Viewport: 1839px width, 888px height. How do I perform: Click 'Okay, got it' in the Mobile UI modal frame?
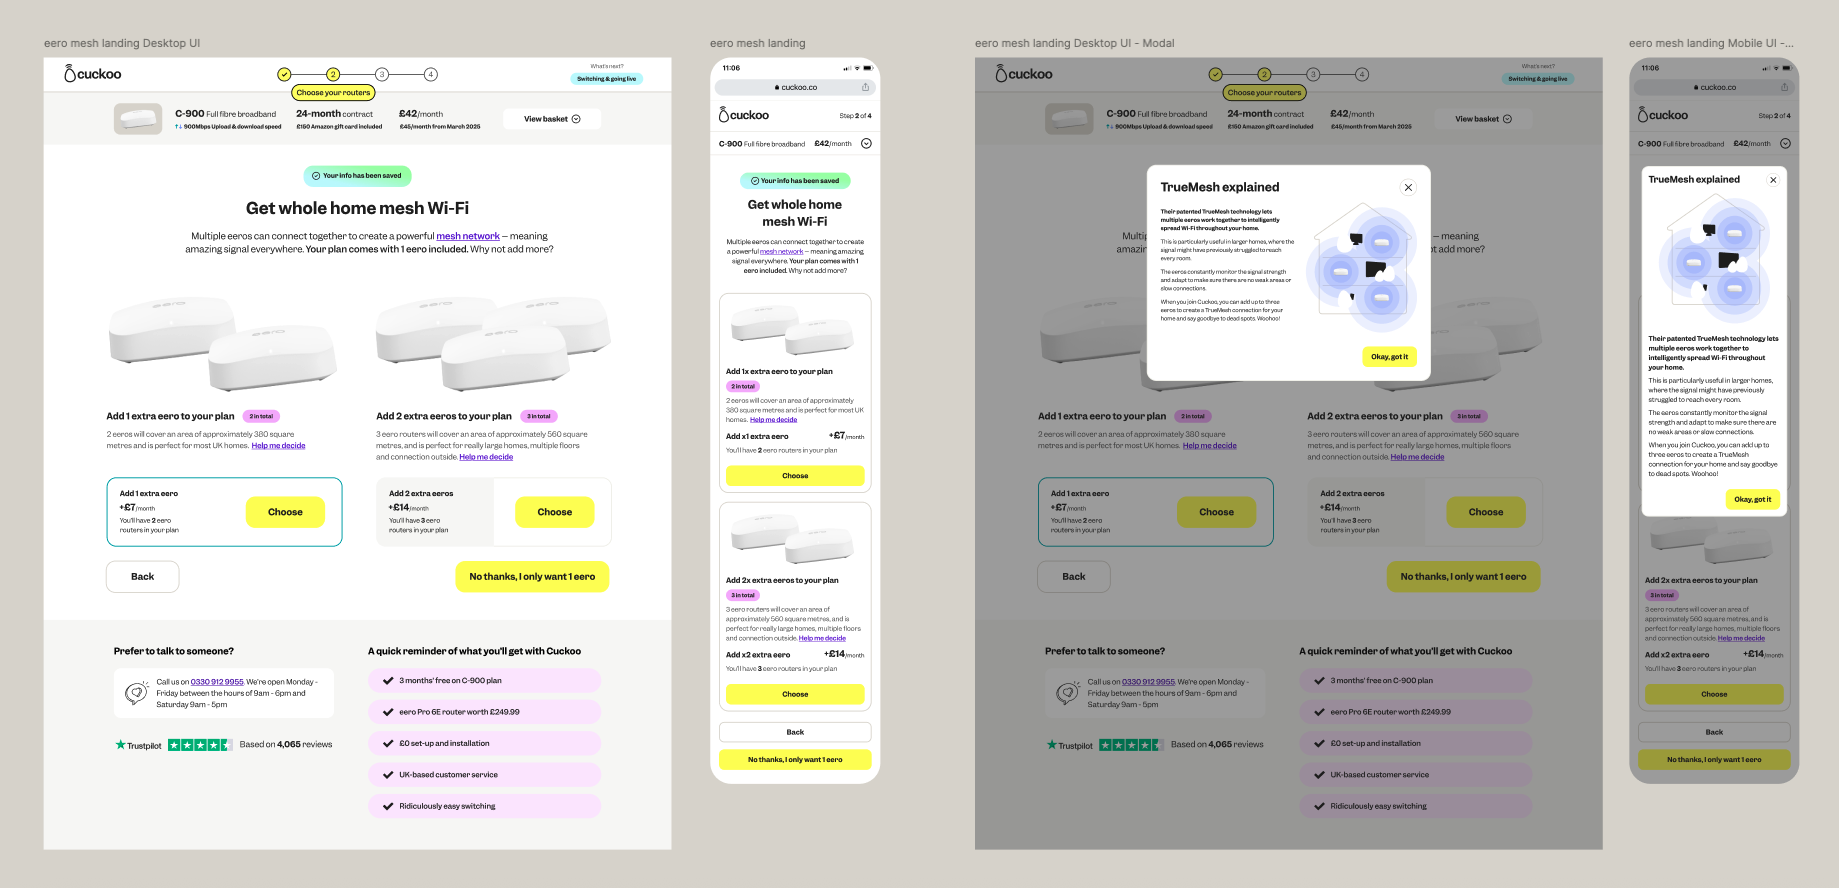pos(1752,499)
